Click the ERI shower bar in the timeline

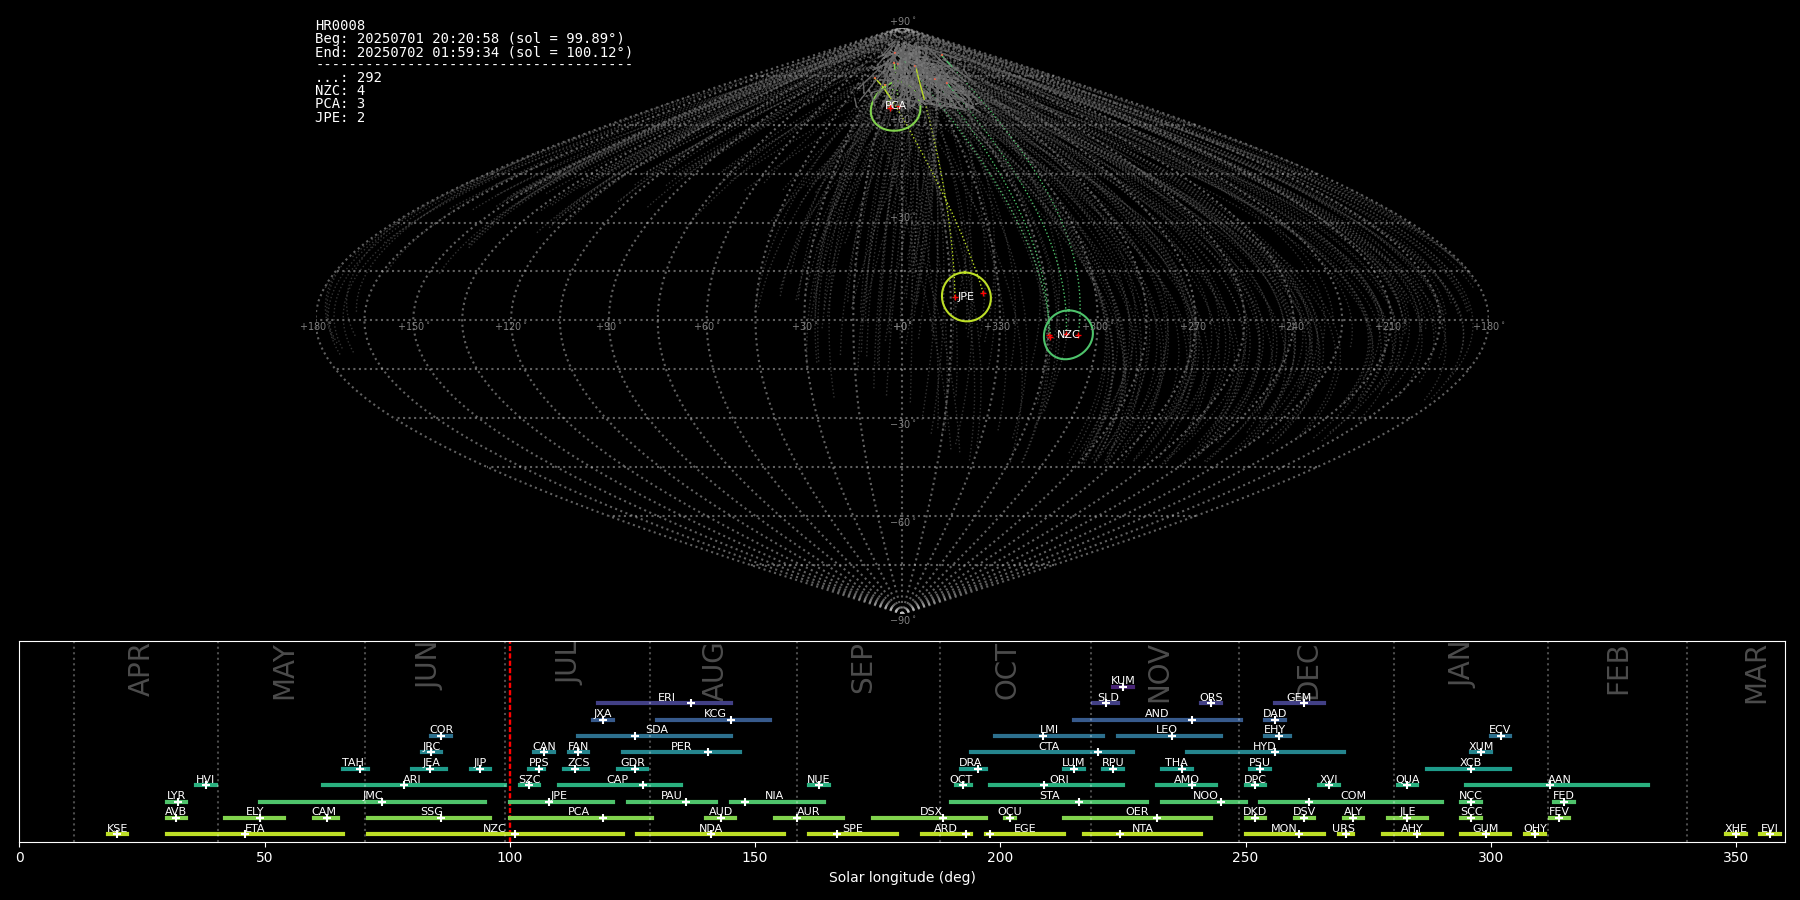(664, 703)
